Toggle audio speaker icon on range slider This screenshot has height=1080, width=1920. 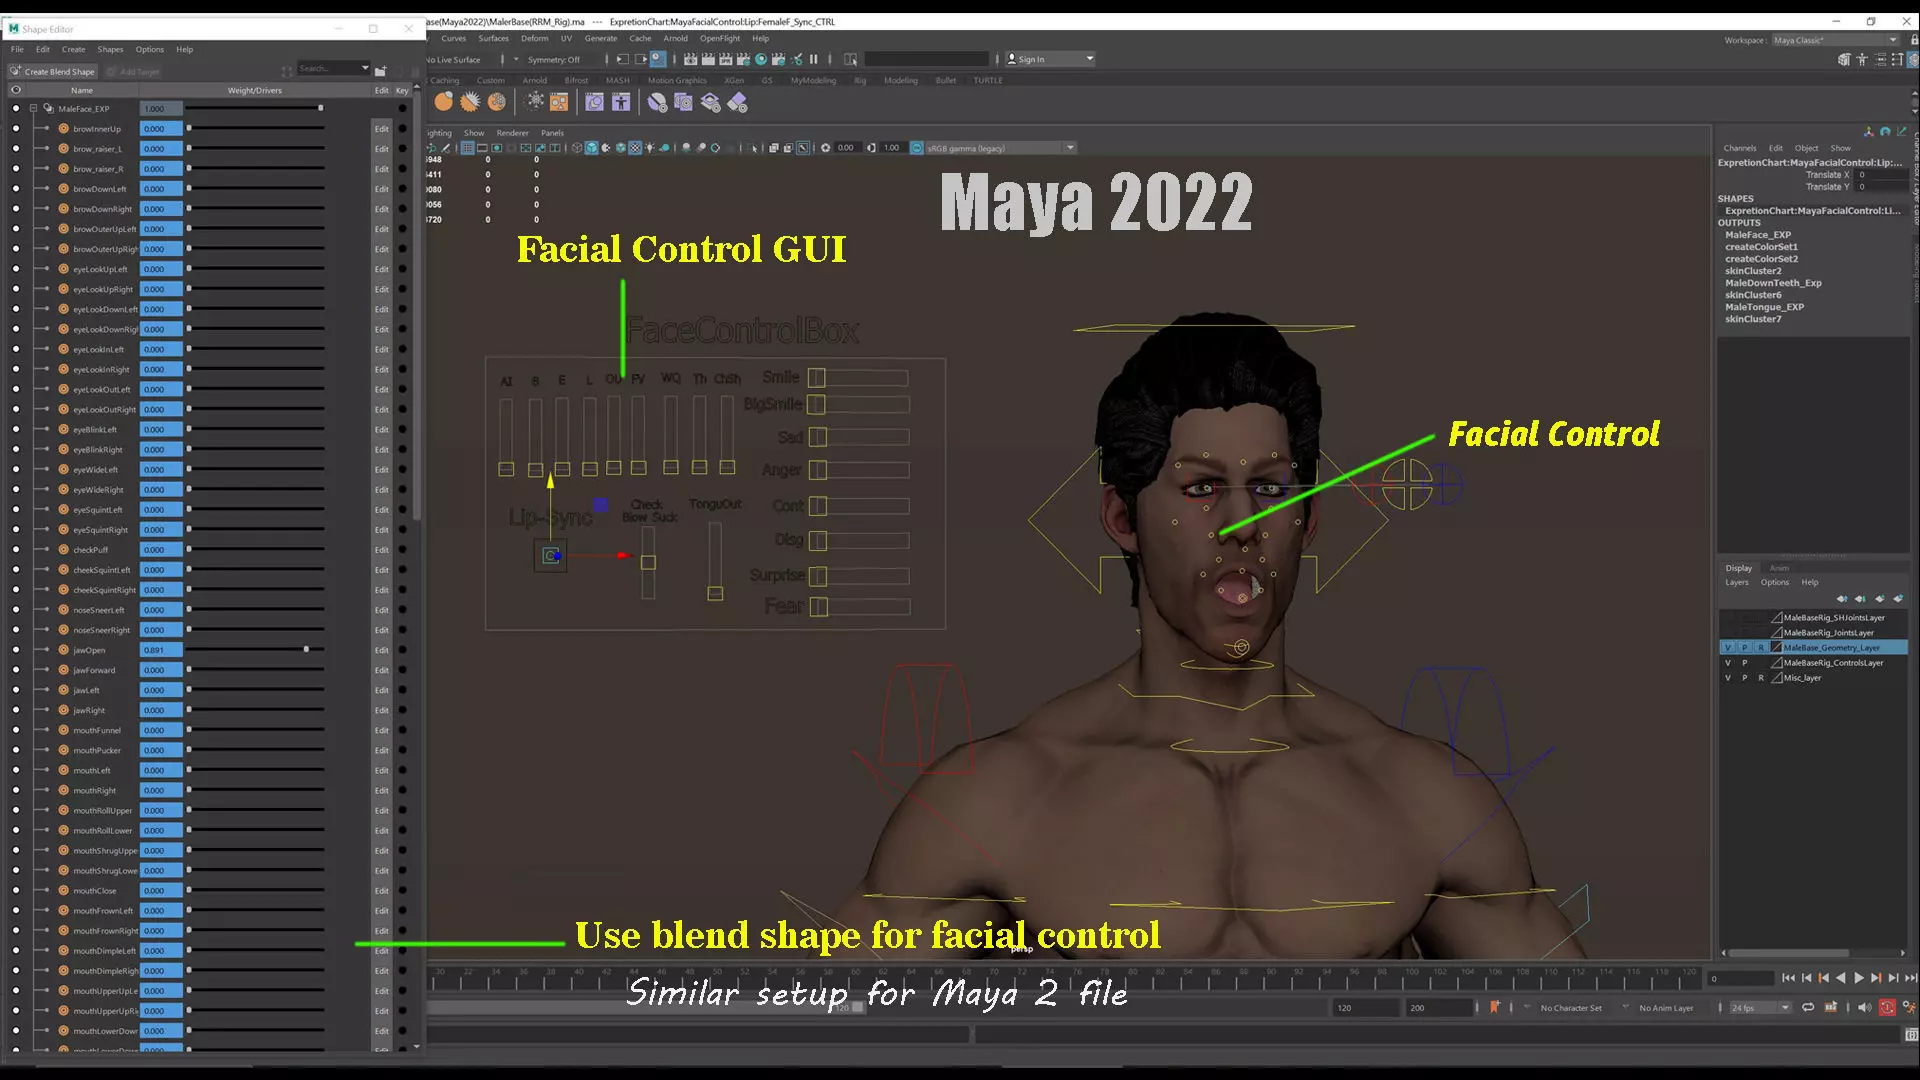coord(1864,1007)
